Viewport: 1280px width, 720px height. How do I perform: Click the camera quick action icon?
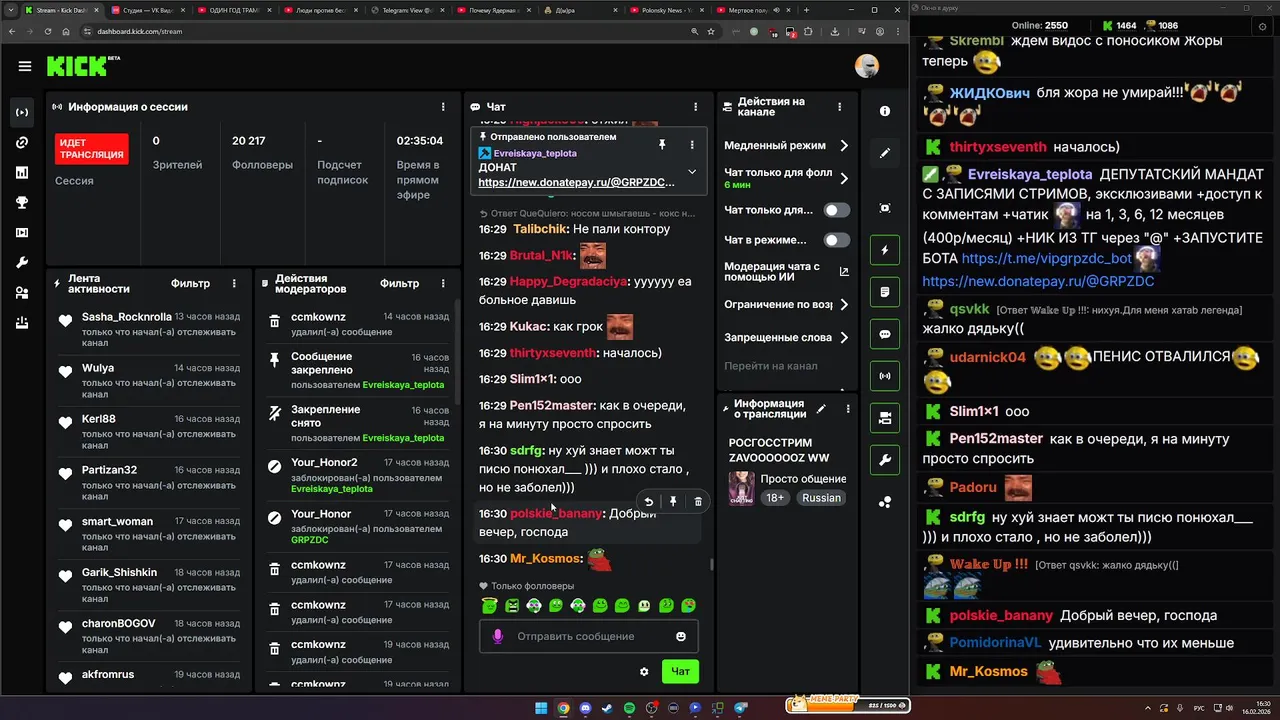(x=885, y=418)
